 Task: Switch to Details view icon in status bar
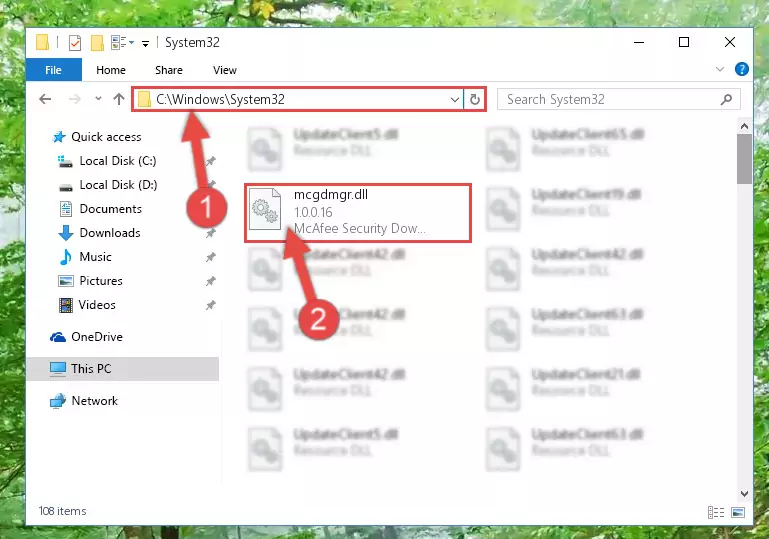pyautogui.click(x=716, y=513)
